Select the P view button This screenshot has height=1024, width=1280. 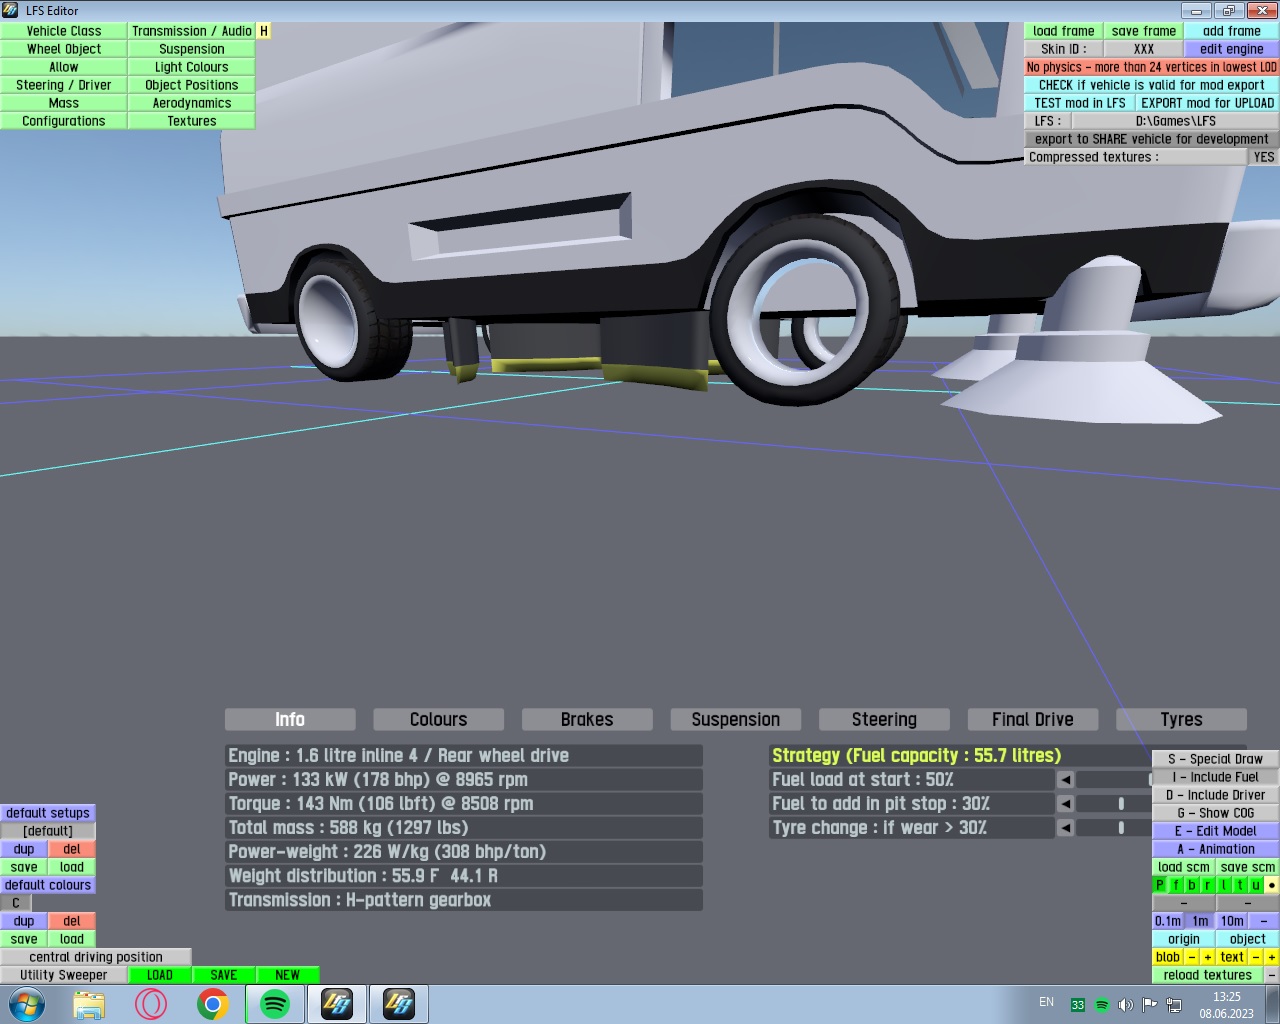tap(1160, 885)
